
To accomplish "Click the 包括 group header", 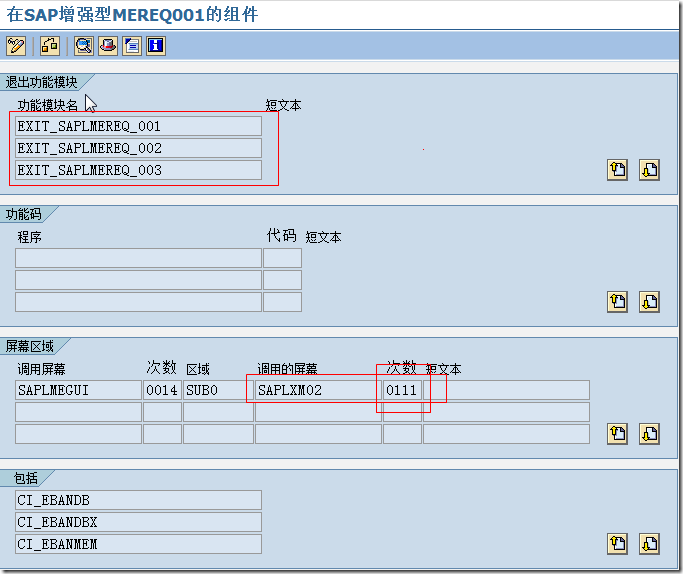I will (x=26, y=478).
